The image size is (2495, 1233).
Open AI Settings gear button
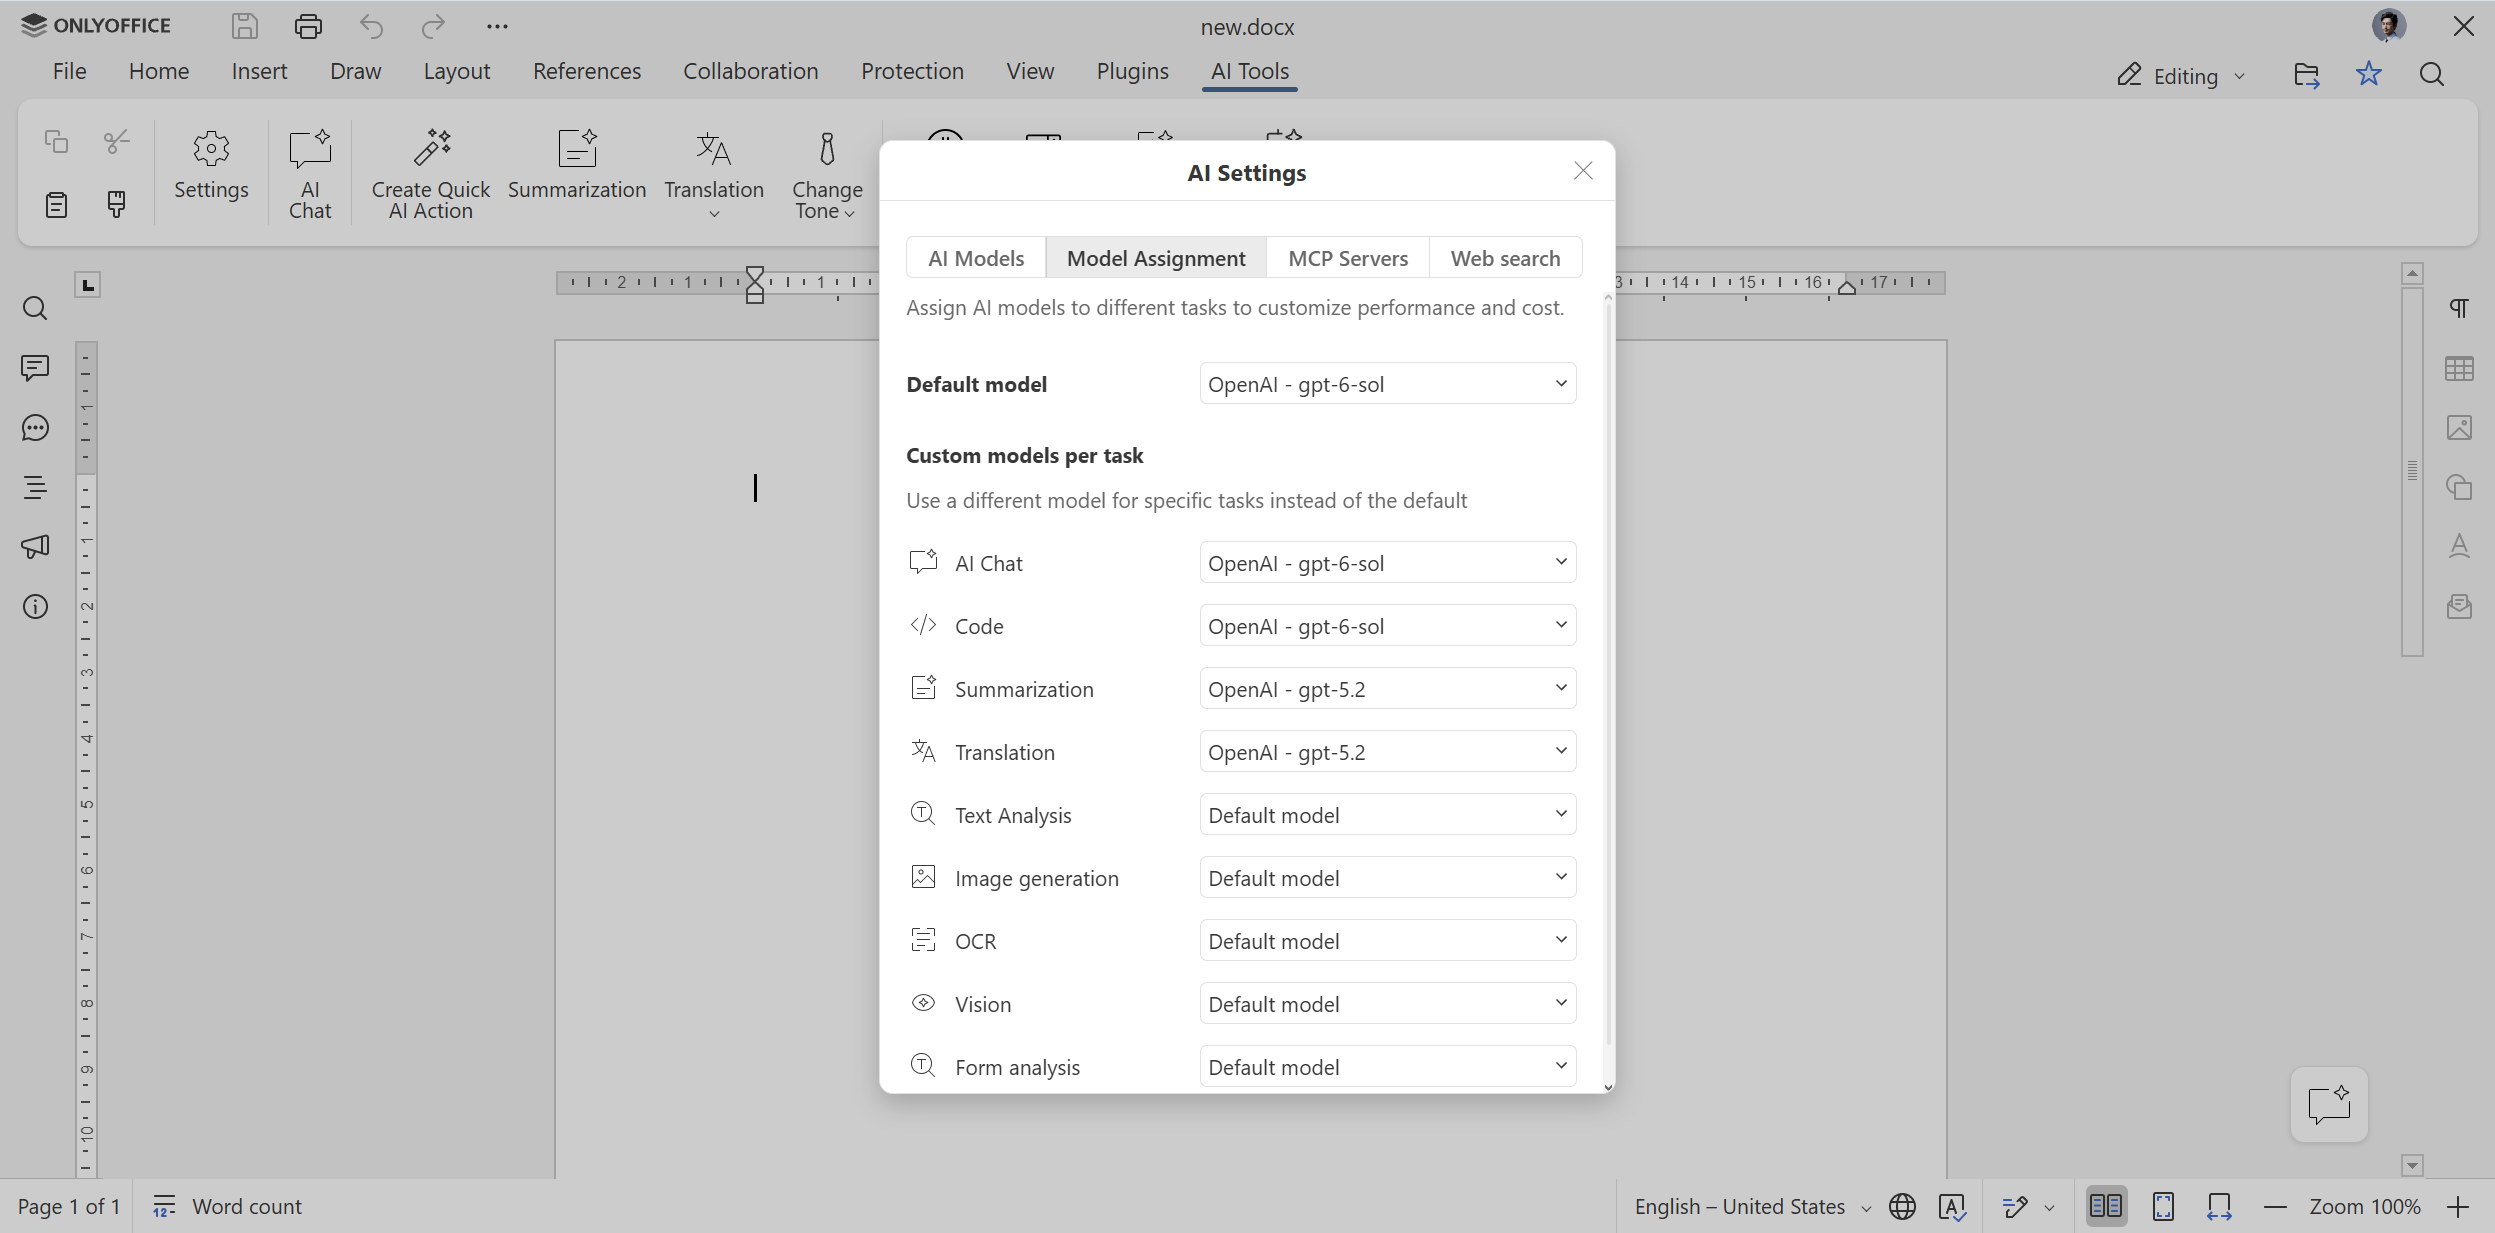tap(211, 167)
